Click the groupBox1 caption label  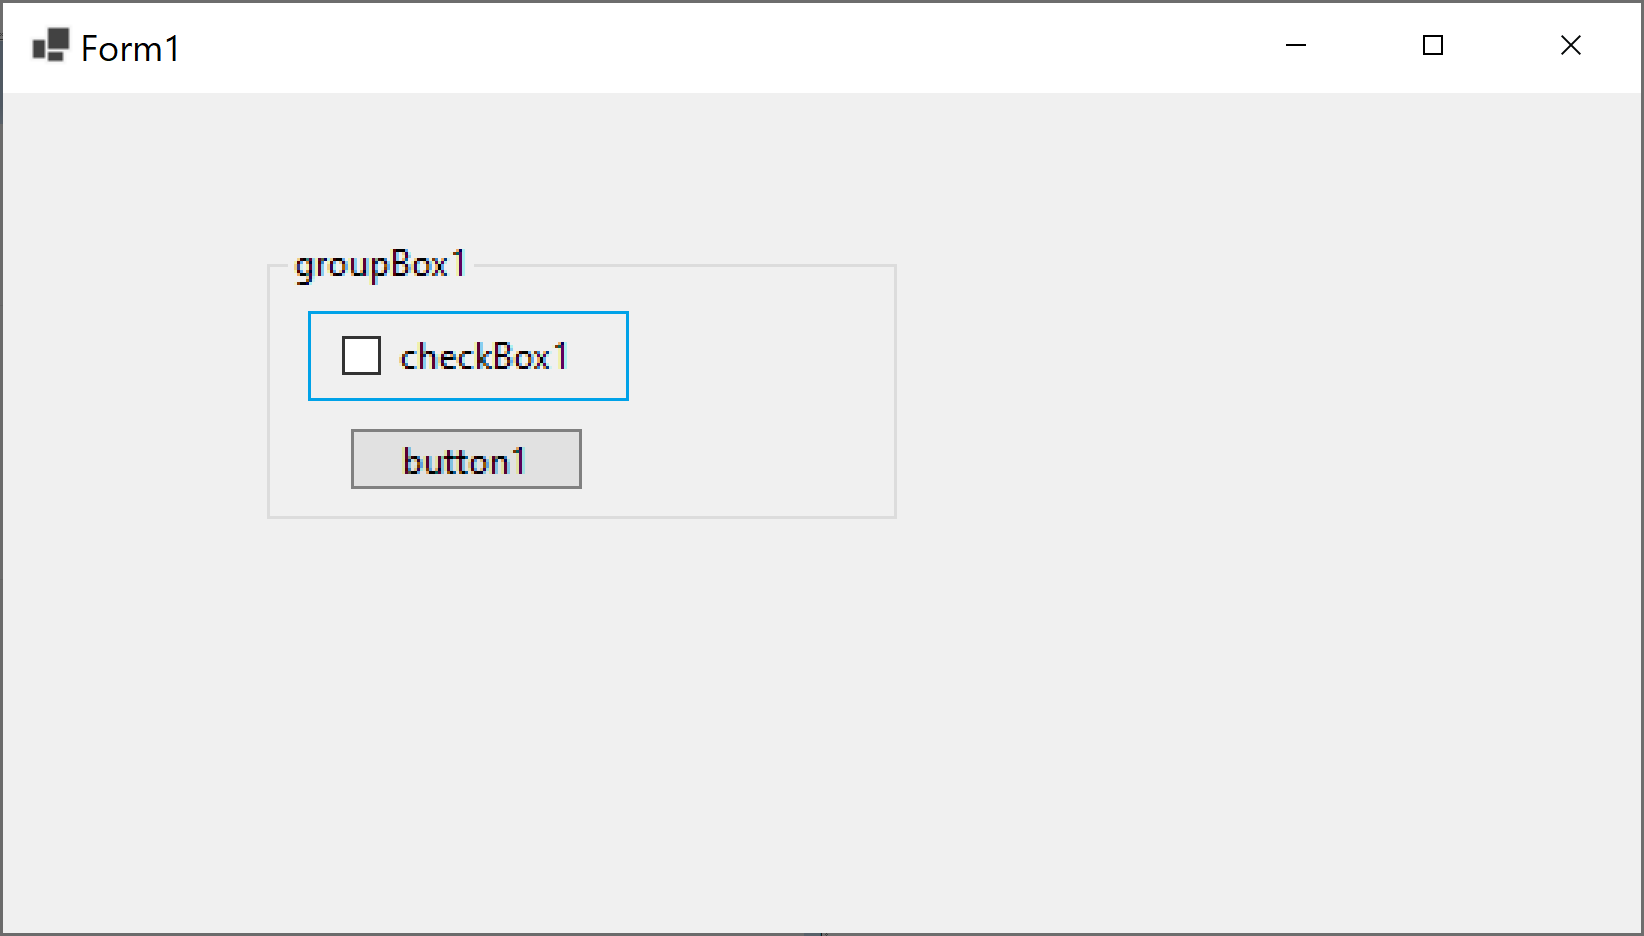coord(382,263)
